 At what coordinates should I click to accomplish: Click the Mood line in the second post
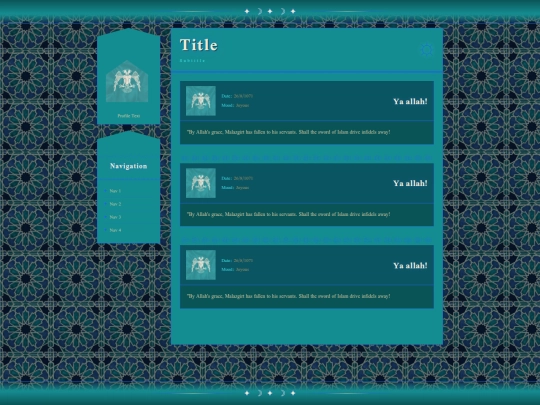(235, 188)
